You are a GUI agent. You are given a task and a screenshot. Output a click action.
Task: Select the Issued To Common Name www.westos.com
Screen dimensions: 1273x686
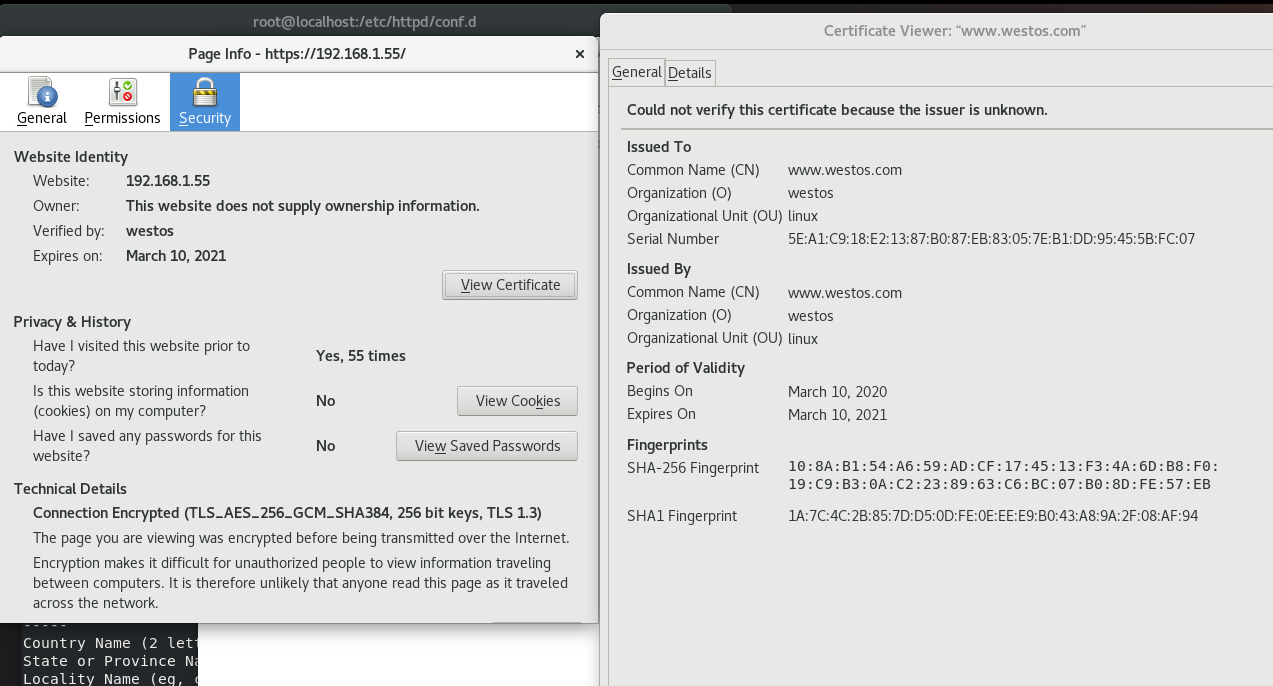coord(845,170)
